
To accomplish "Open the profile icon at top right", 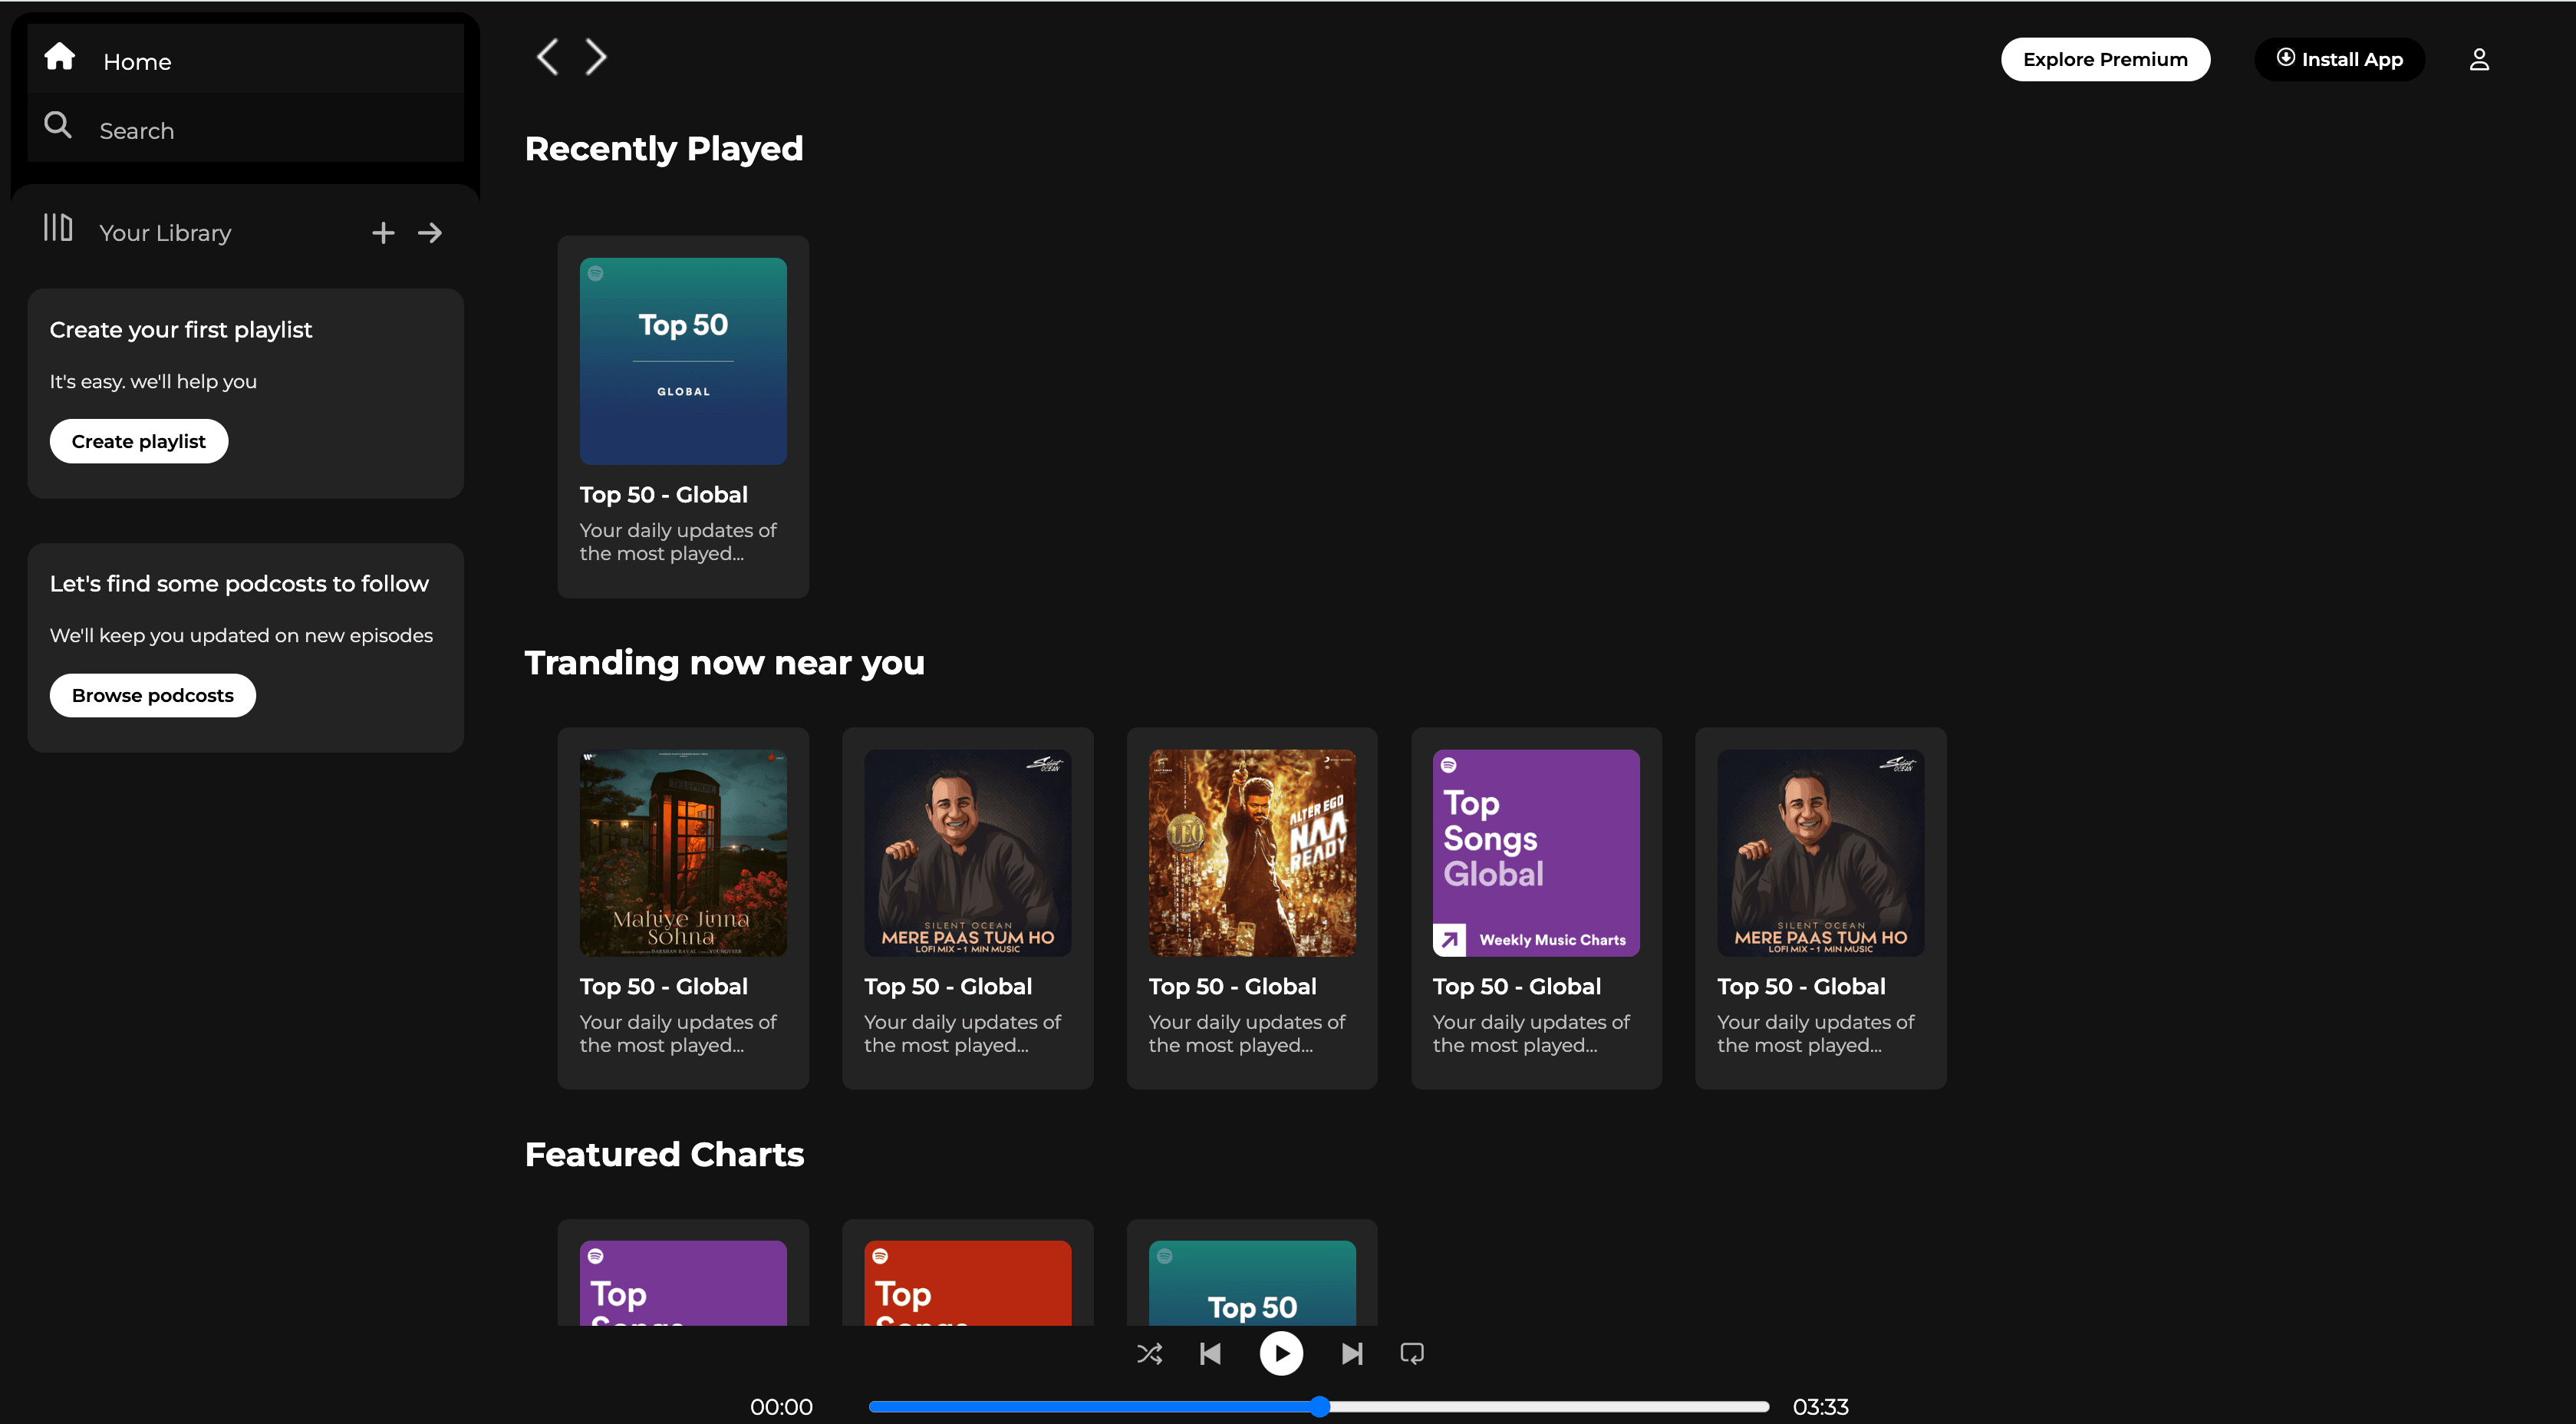I will [x=2480, y=59].
